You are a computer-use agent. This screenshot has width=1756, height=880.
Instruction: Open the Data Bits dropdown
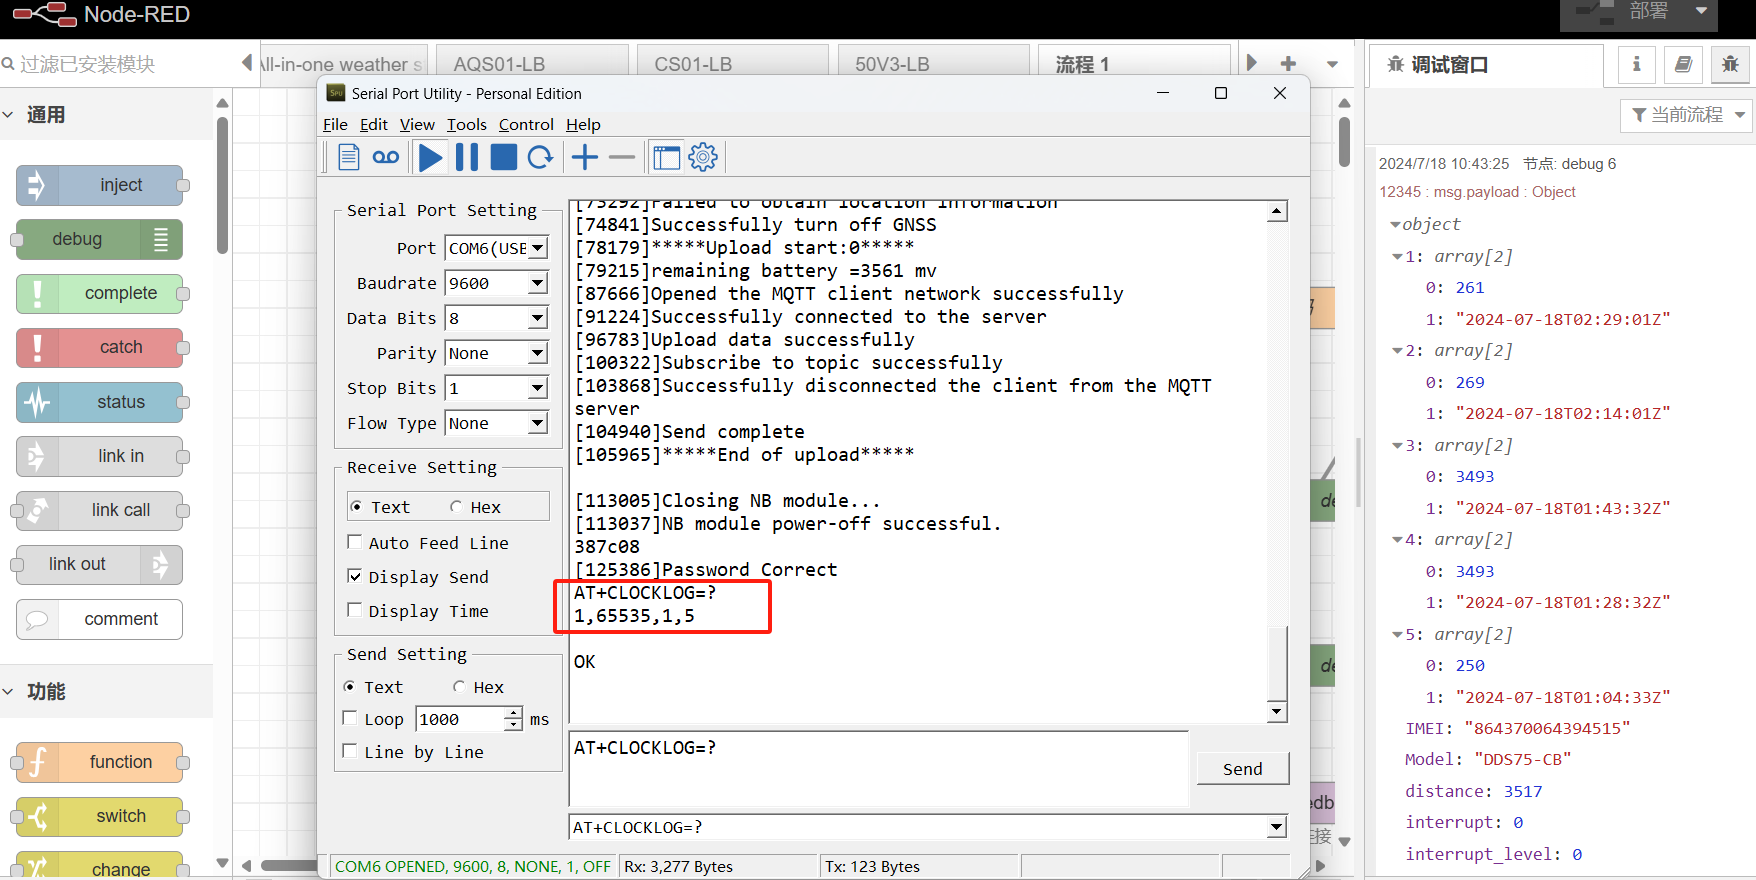click(x=537, y=318)
